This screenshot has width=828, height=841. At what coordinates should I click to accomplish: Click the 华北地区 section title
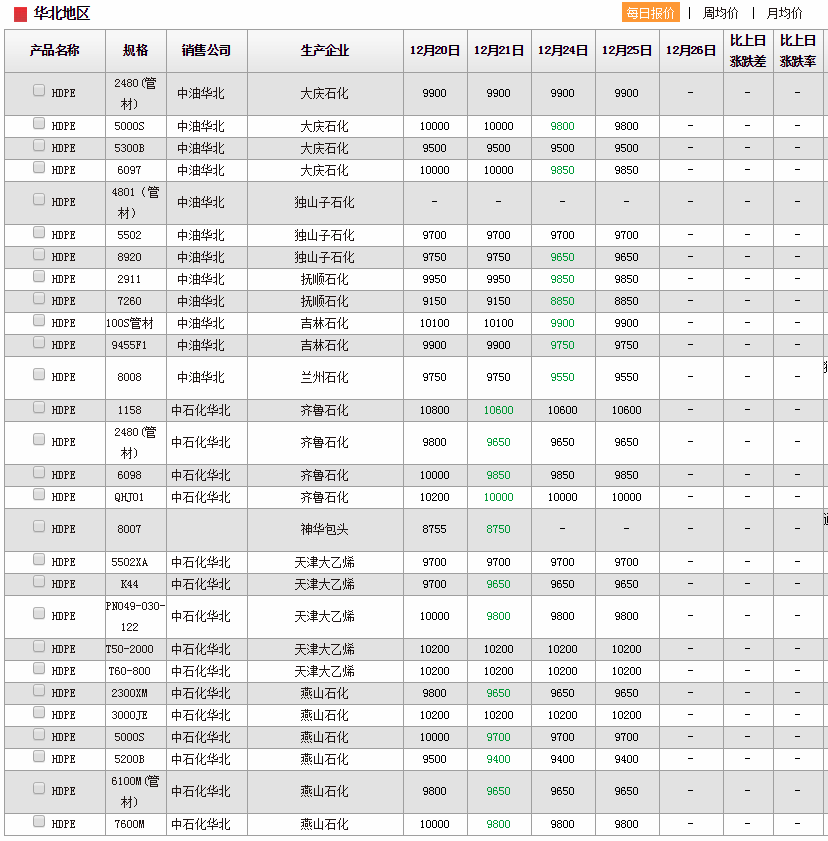(x=62, y=13)
